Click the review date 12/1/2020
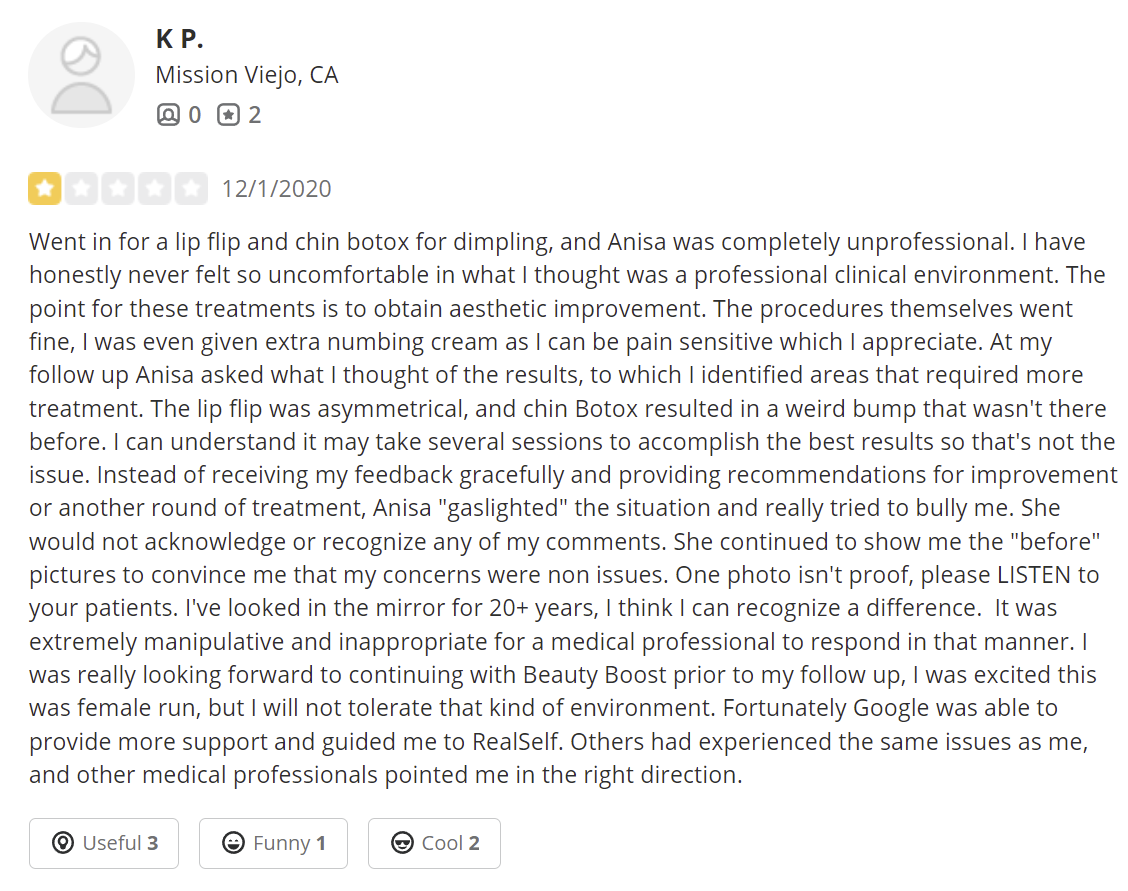 276,189
